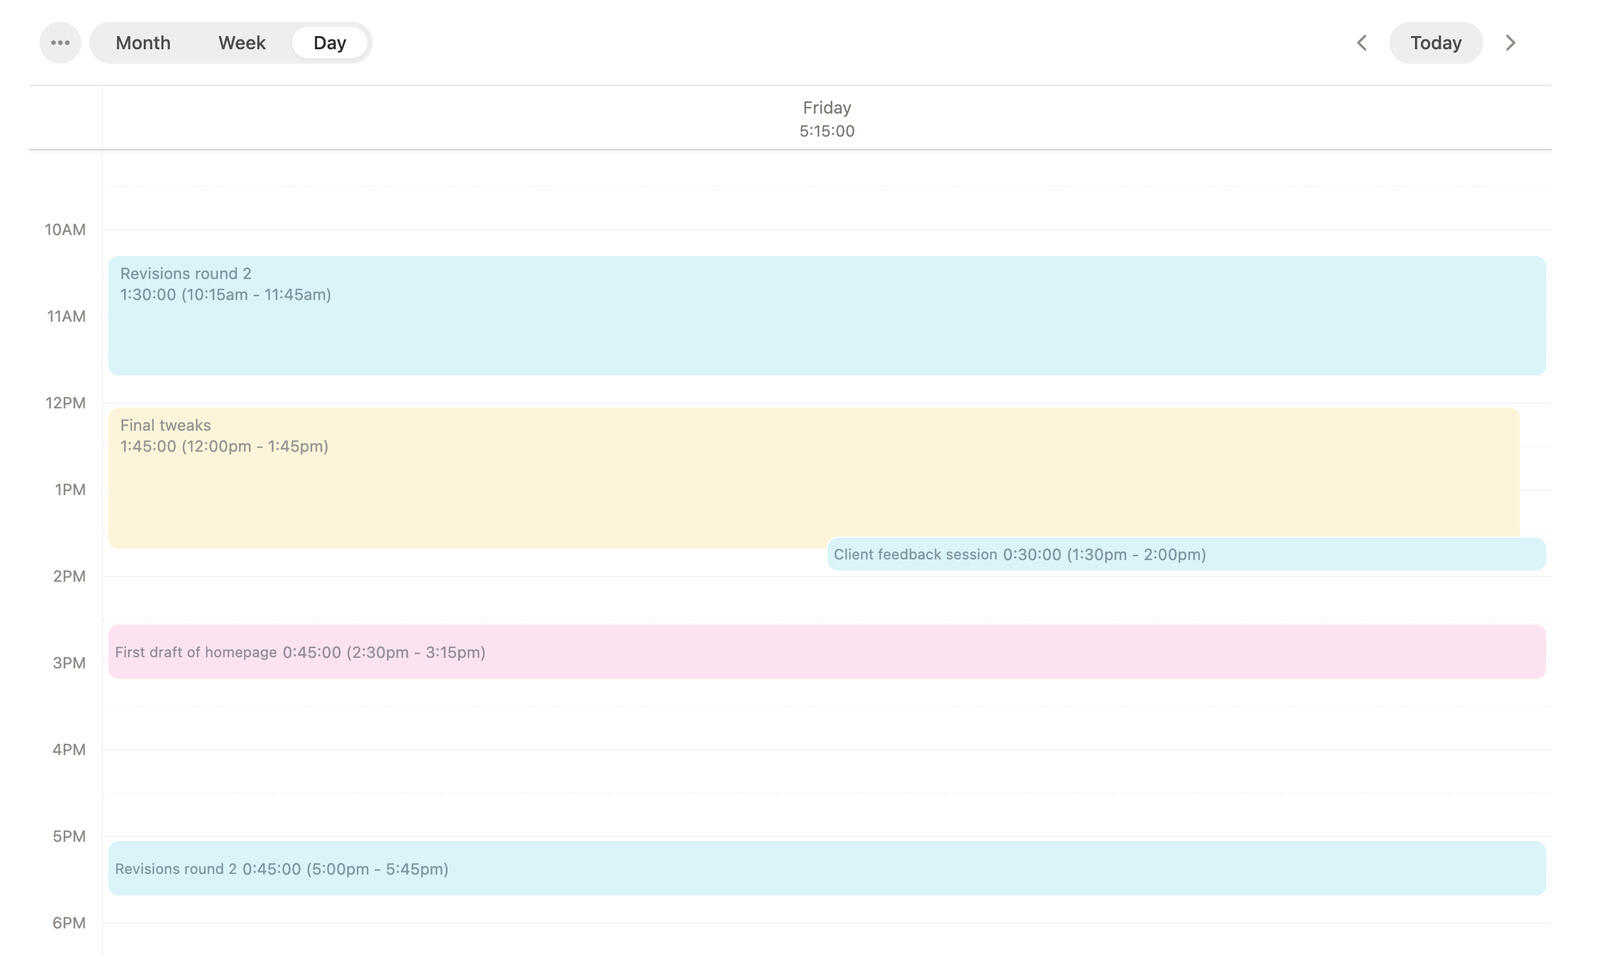Click the 5:15:00 total time in header
The image size is (1600, 956).
coord(826,131)
